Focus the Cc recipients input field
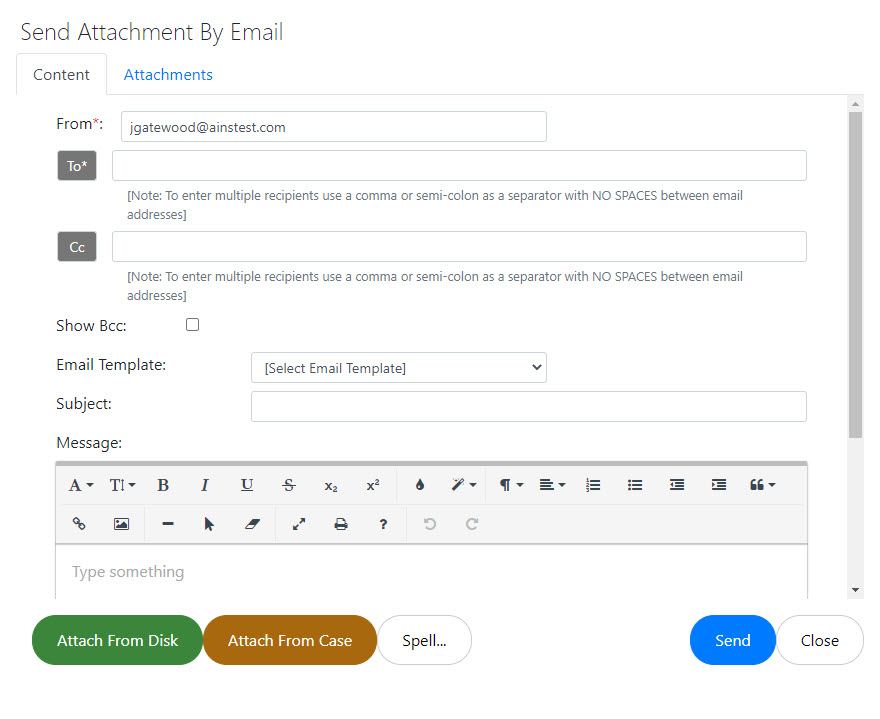880x719 pixels. point(459,246)
